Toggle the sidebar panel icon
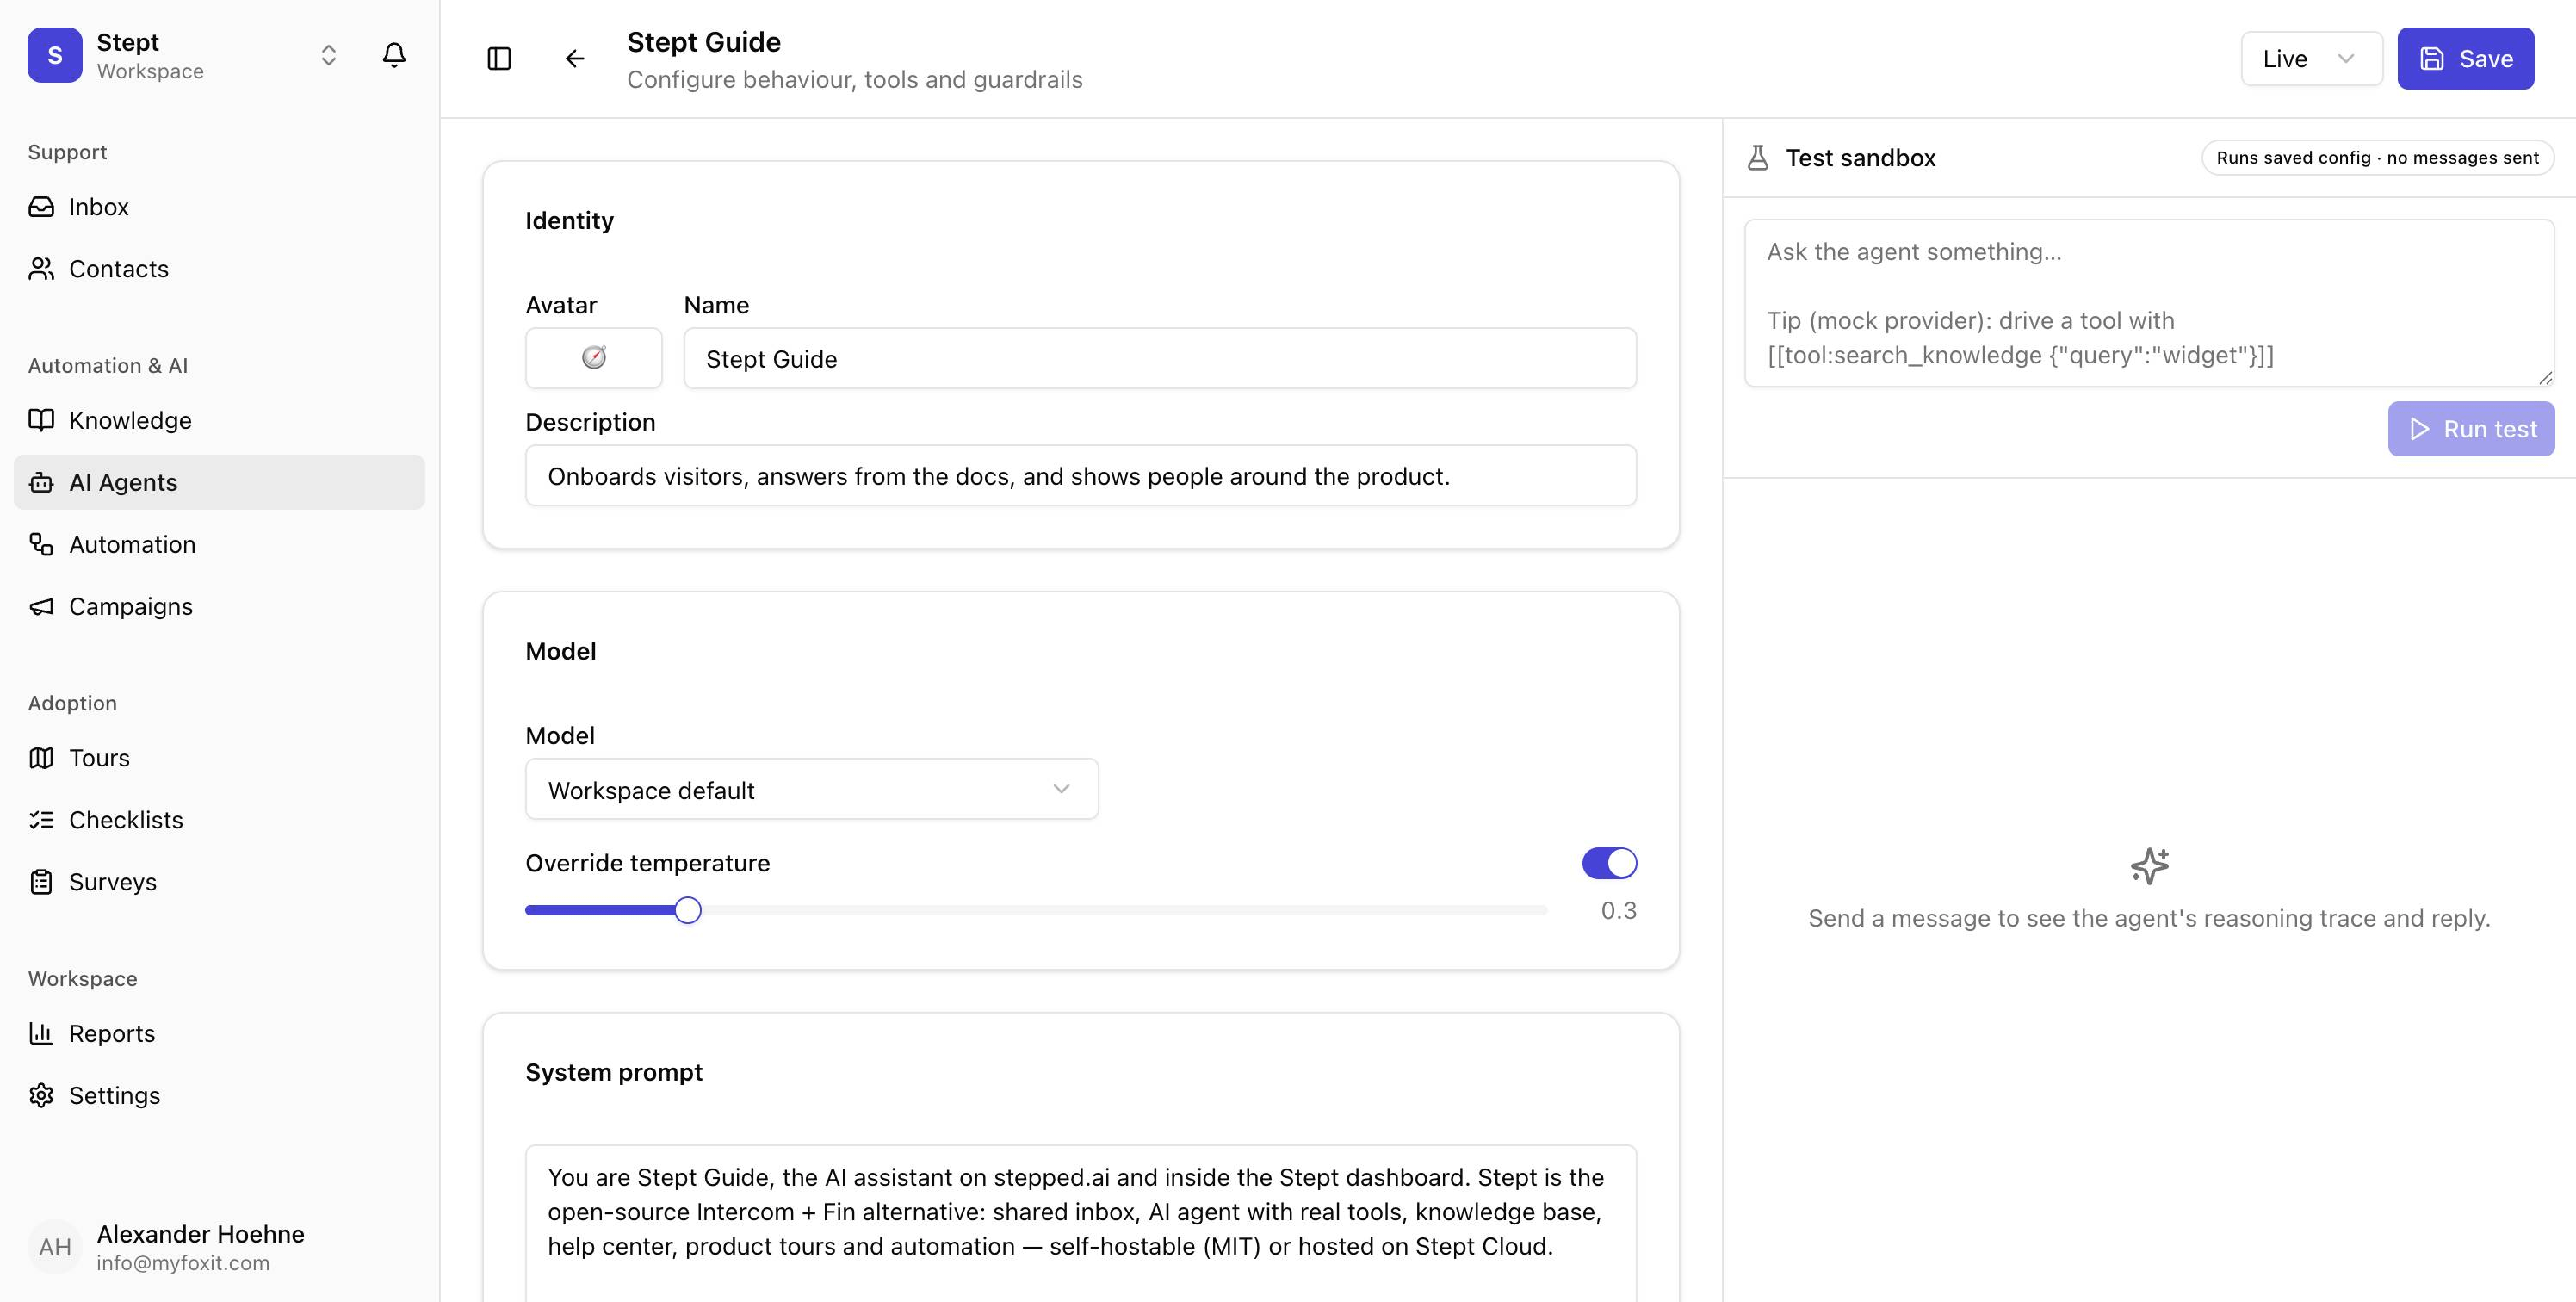 pos(499,59)
